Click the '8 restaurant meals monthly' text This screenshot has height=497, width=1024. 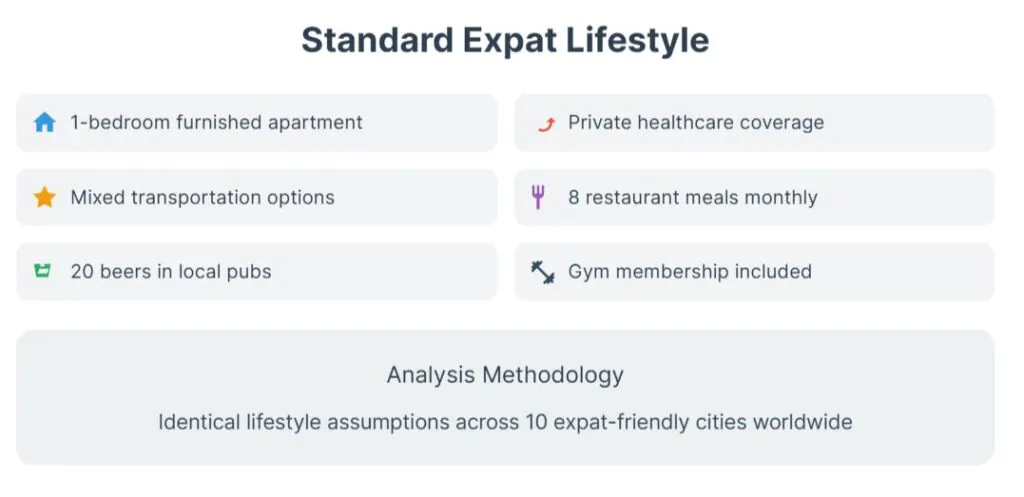coord(692,197)
